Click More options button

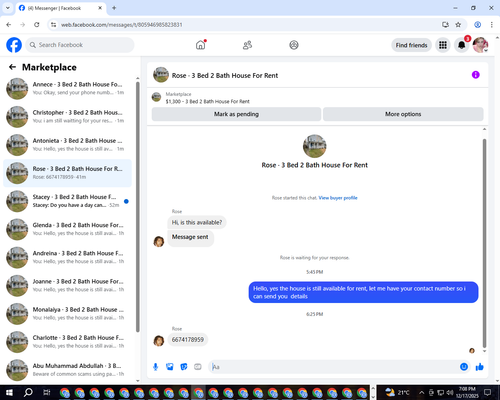tap(403, 114)
